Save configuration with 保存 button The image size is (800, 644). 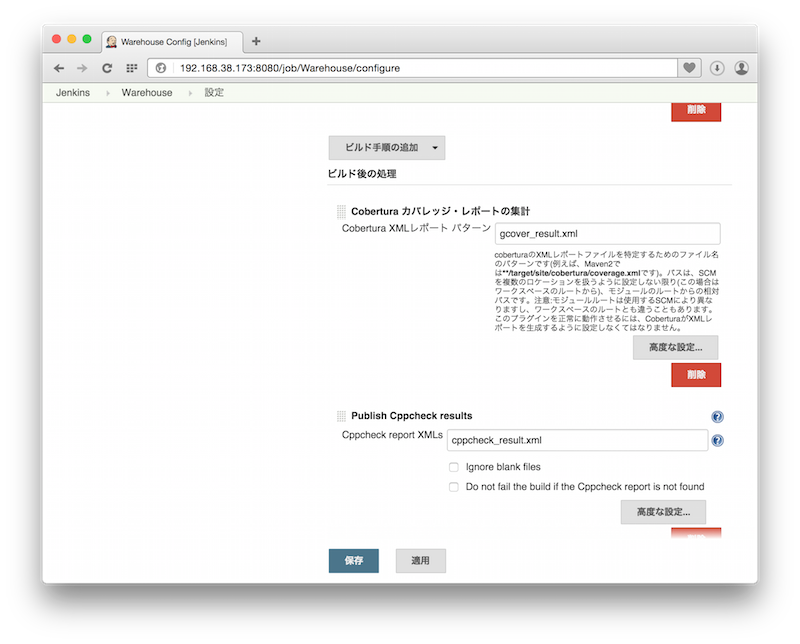pos(353,561)
